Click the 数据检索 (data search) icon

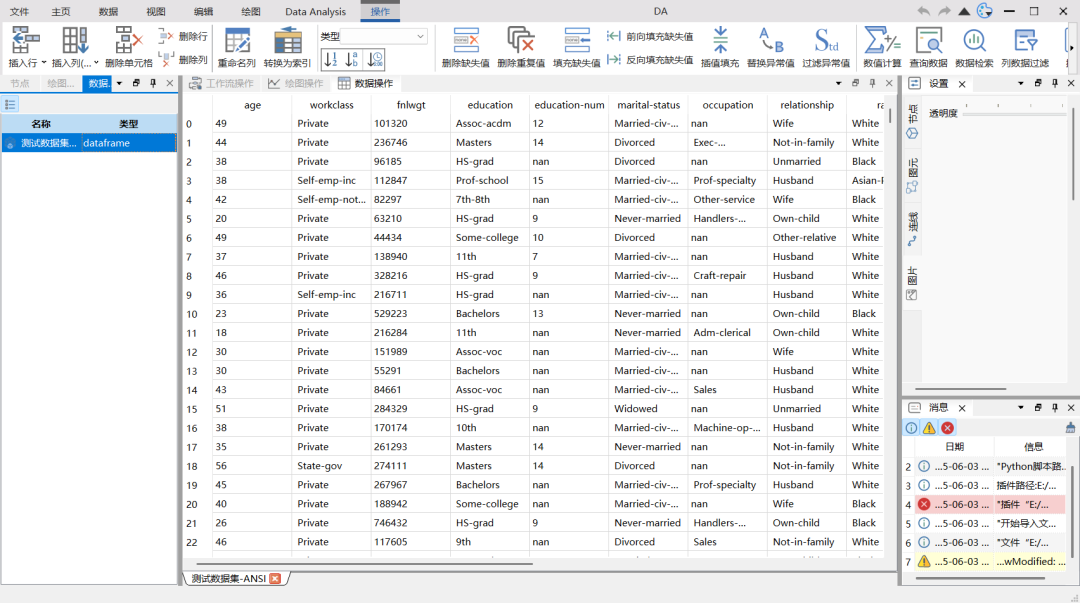(974, 41)
